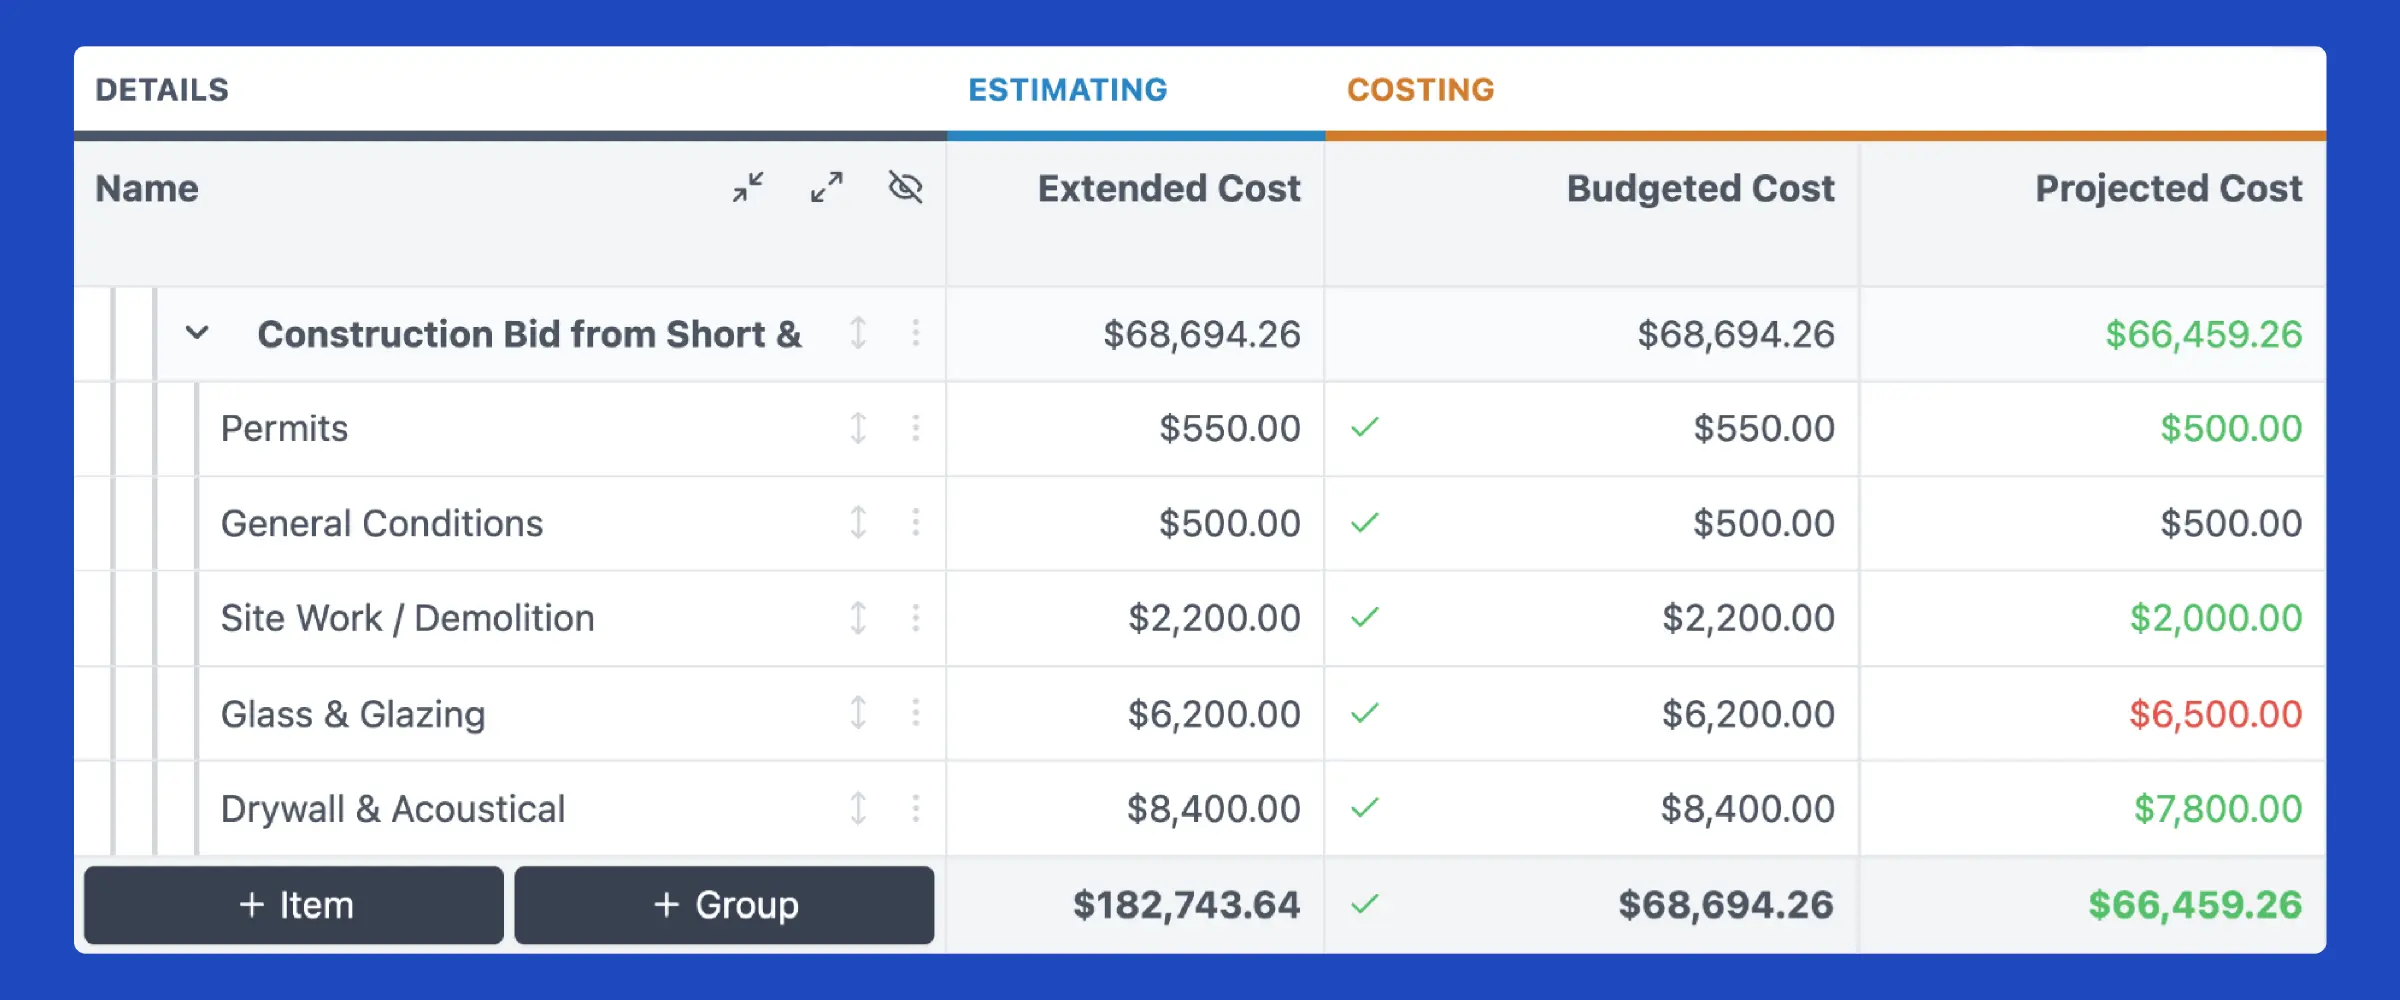
Task: Toggle the hide-column eye icon in header
Action: (905, 187)
